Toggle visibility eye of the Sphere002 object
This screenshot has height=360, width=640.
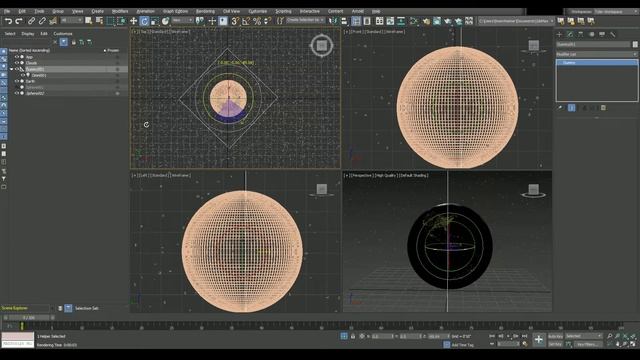(17, 93)
